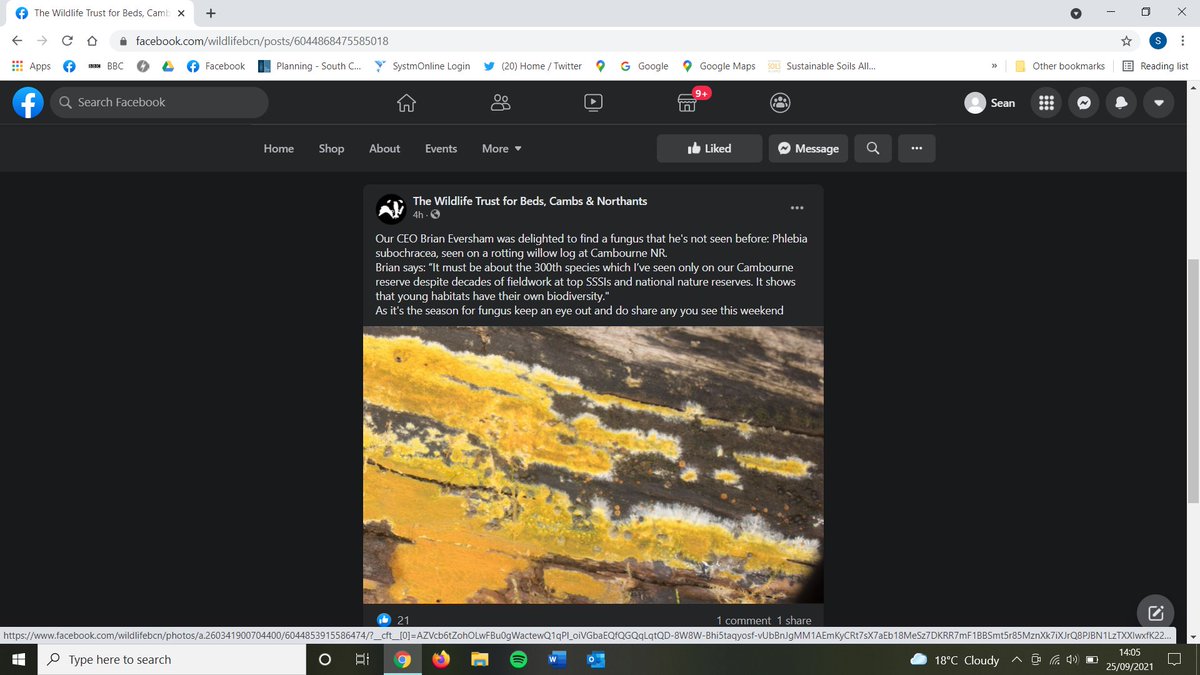Open the Watch video icon
The image size is (1200, 675).
593,102
